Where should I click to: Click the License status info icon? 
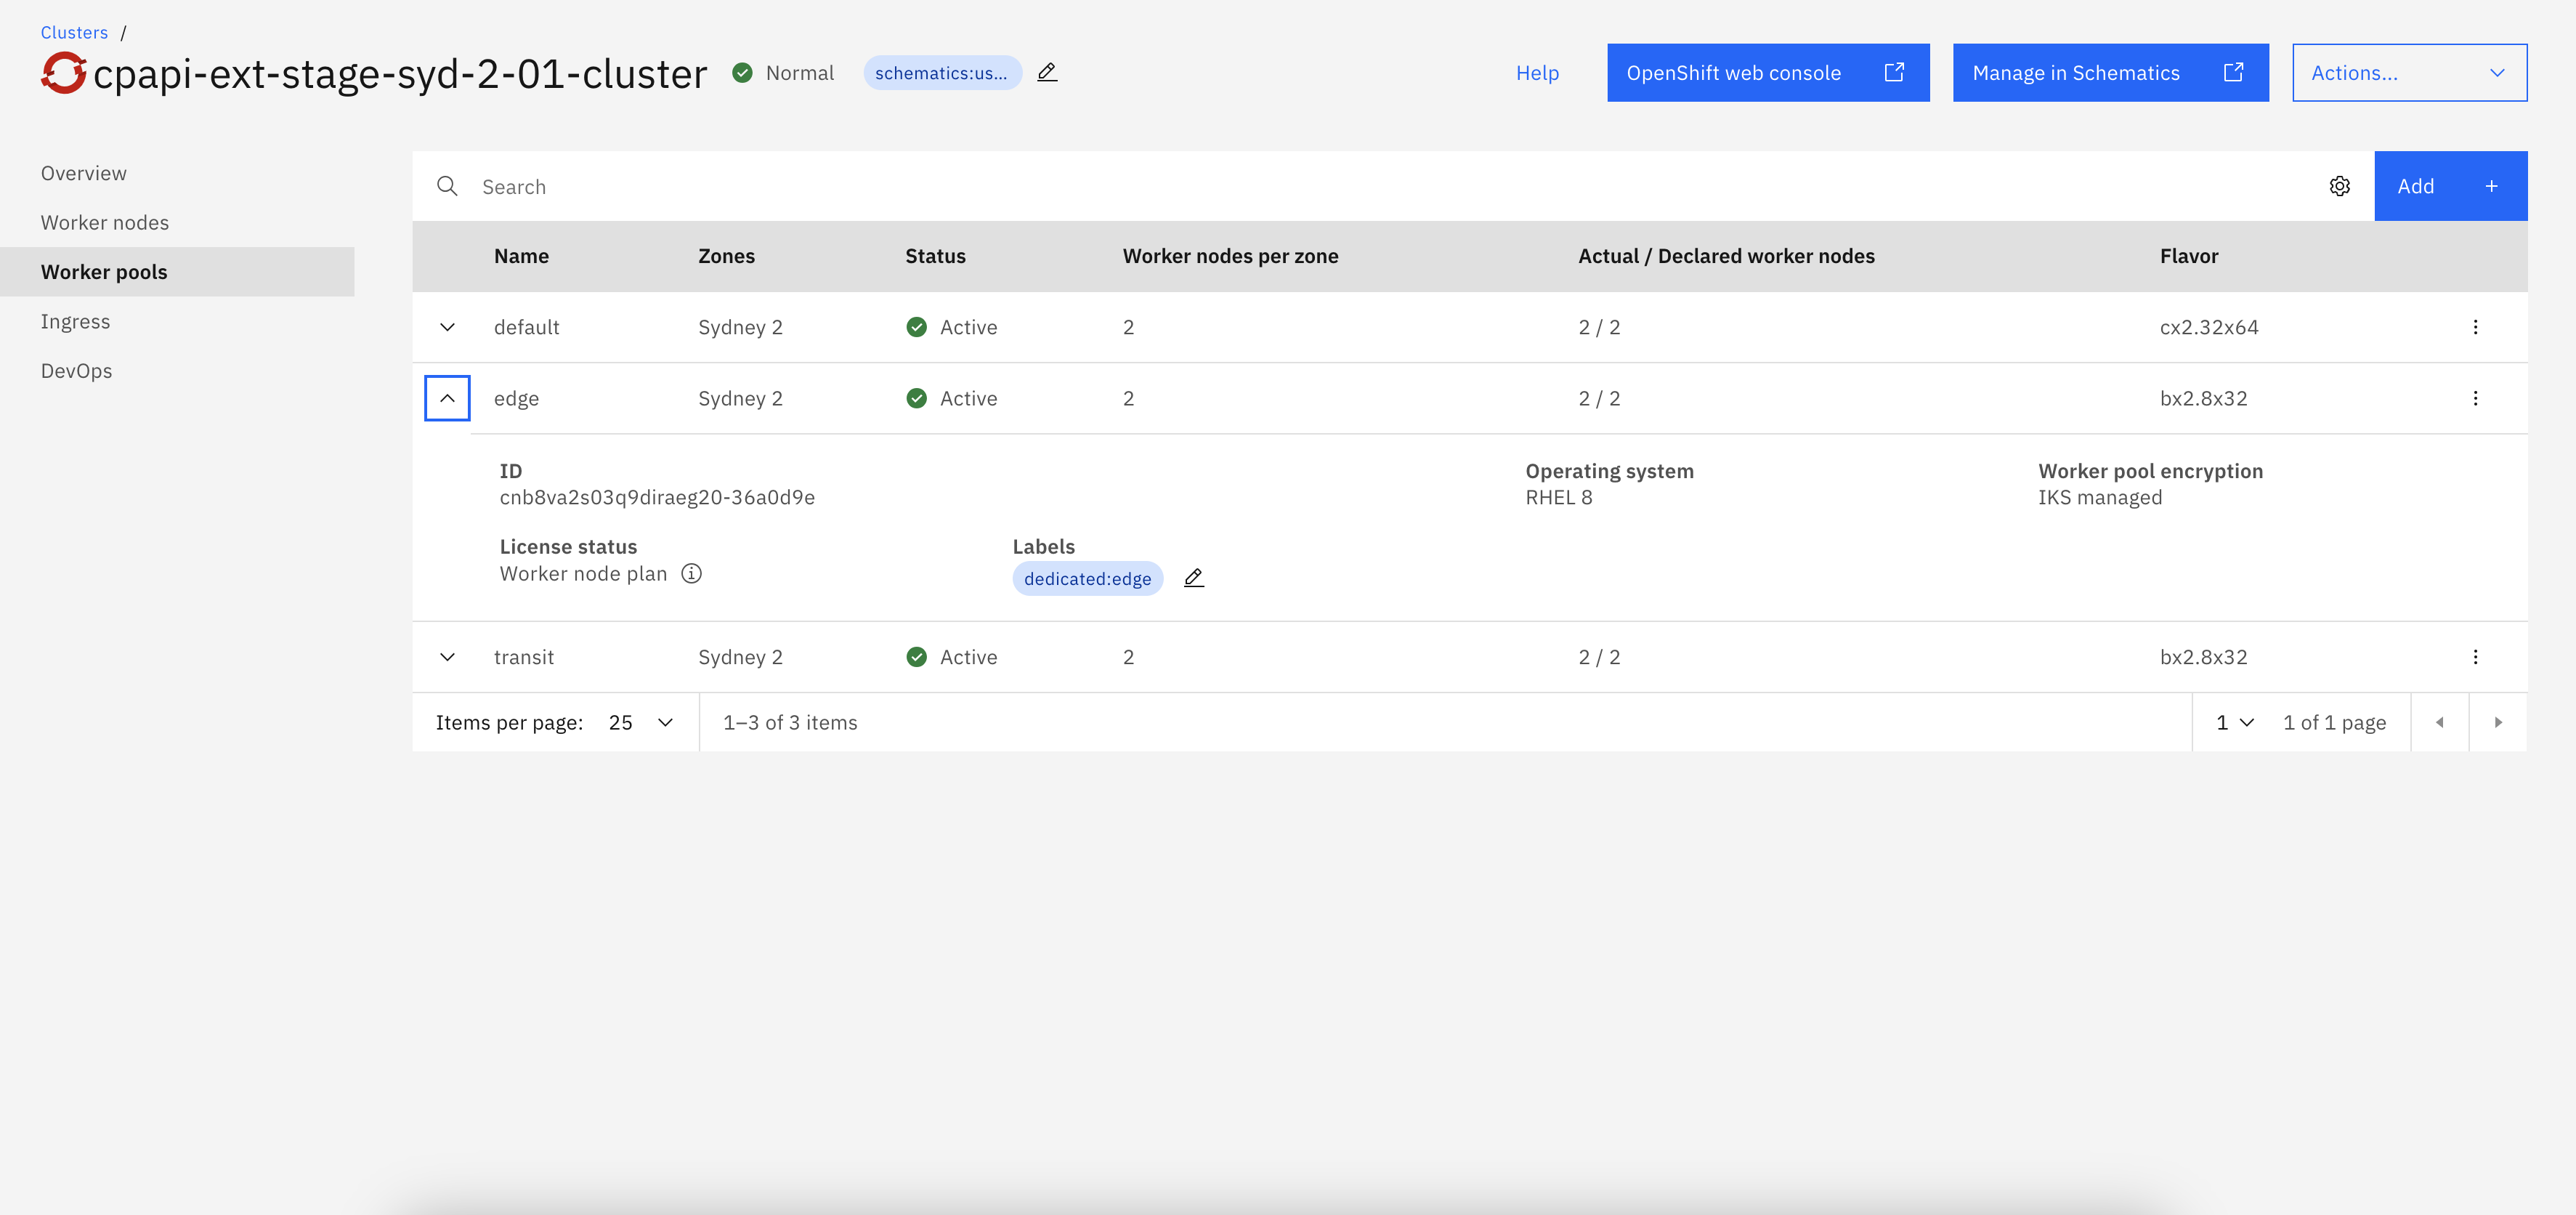point(691,573)
